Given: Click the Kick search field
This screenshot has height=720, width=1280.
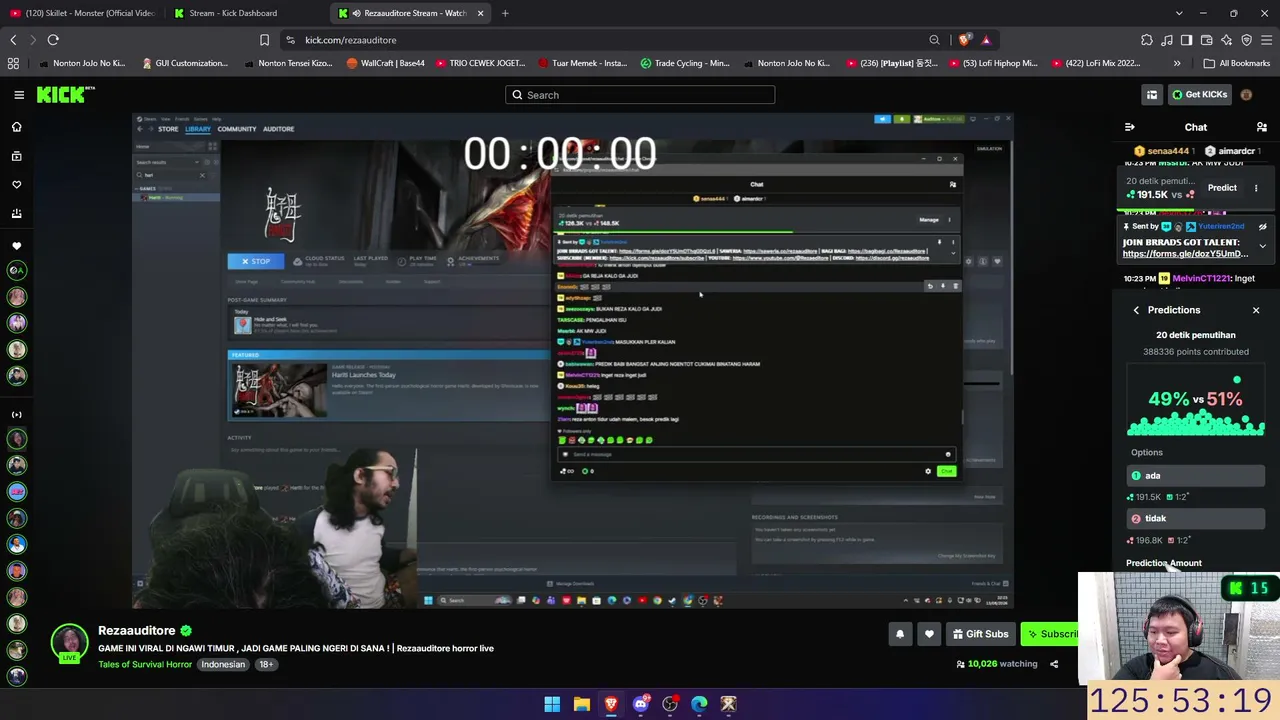Looking at the screenshot, I should click(640, 95).
